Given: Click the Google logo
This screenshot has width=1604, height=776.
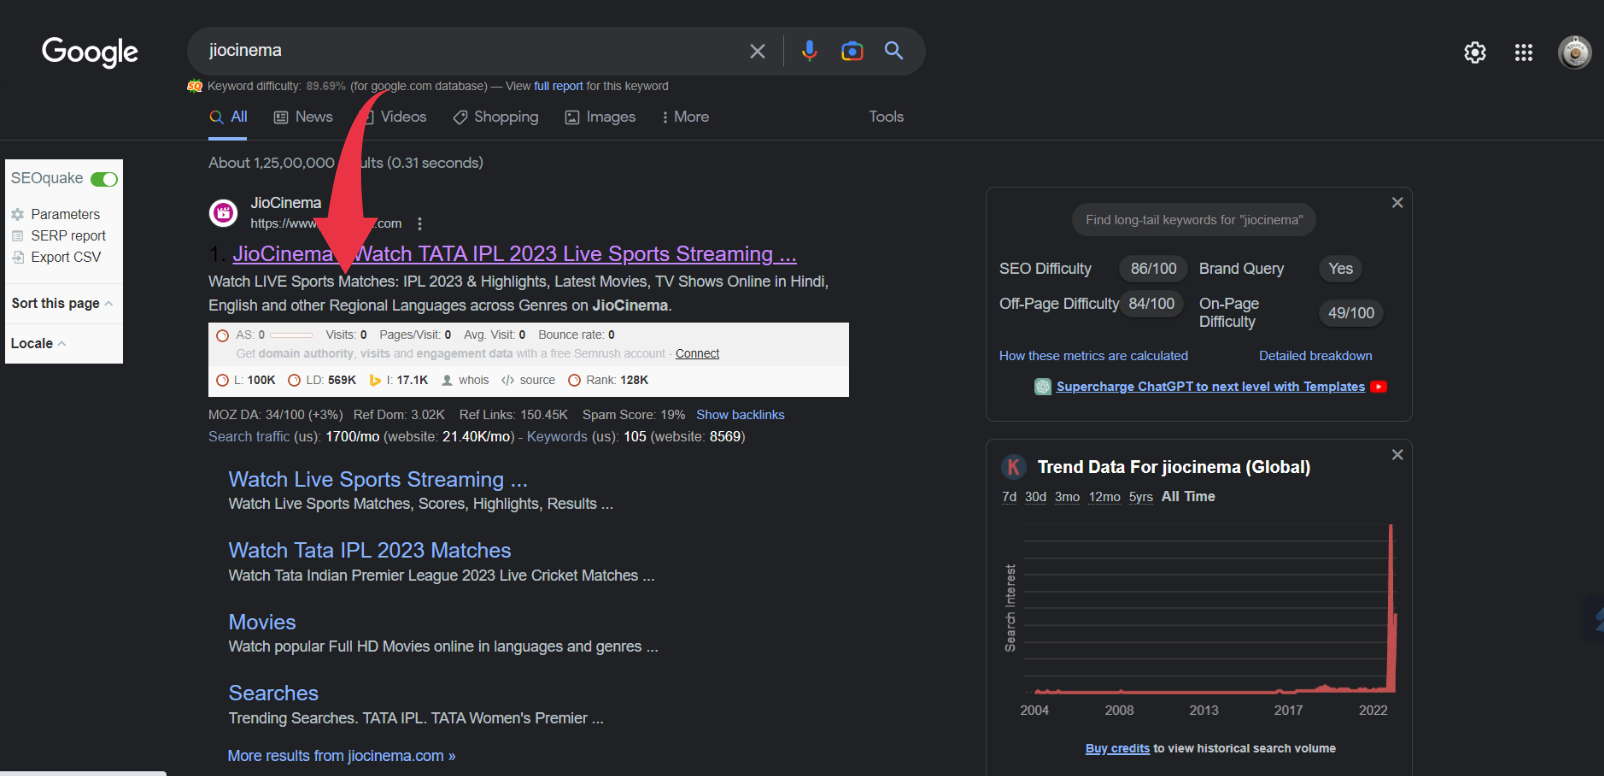Looking at the screenshot, I should [90, 51].
